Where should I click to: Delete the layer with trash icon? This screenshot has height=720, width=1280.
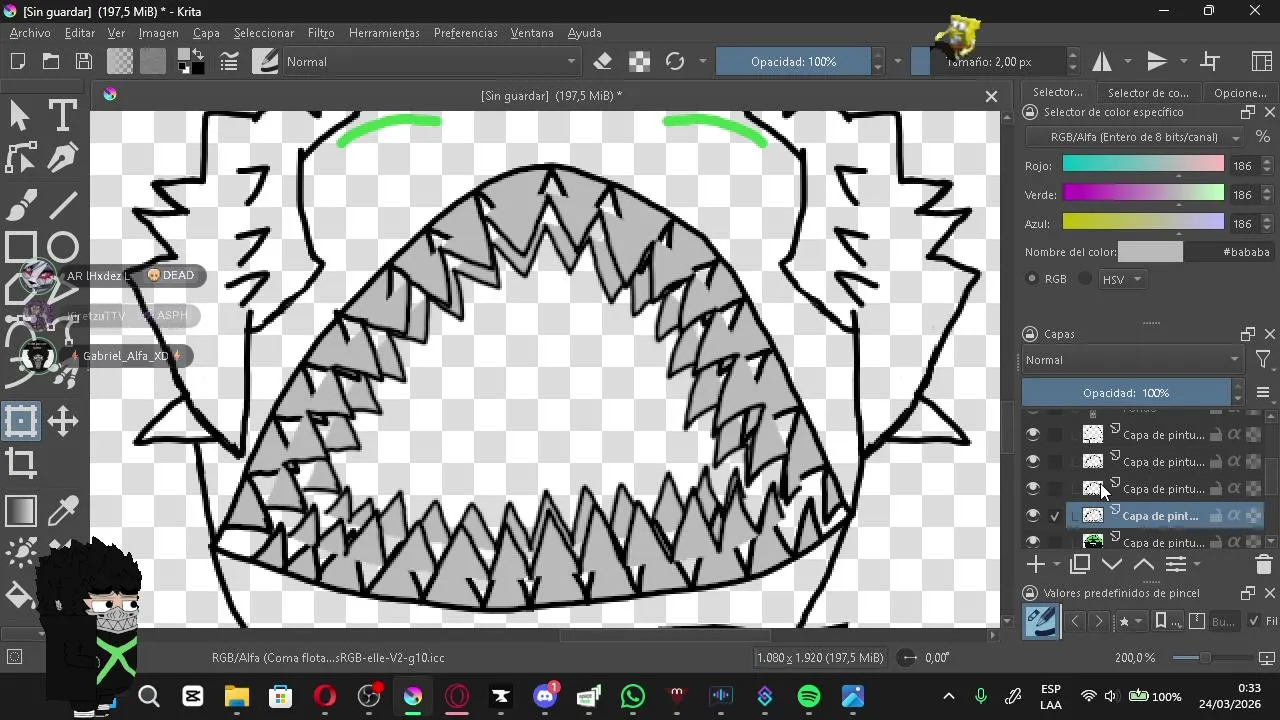click(1263, 564)
